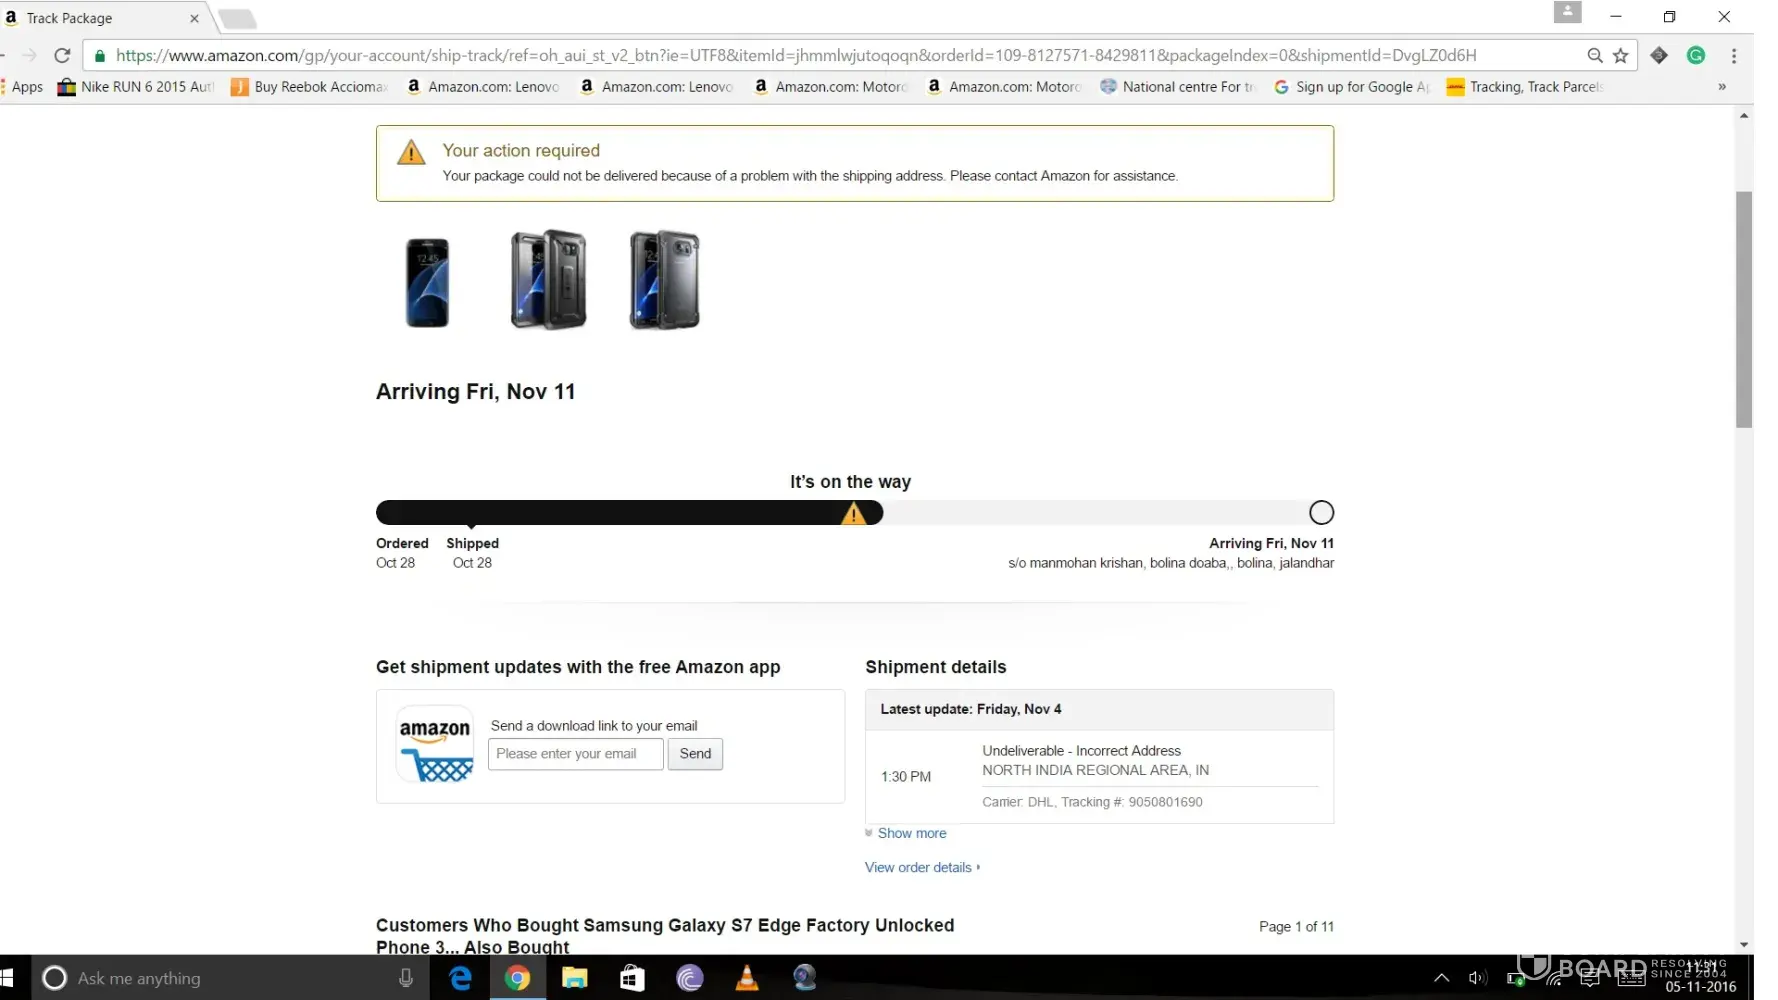
Task: Bookmark this page with the star icon
Action: (x=1621, y=56)
